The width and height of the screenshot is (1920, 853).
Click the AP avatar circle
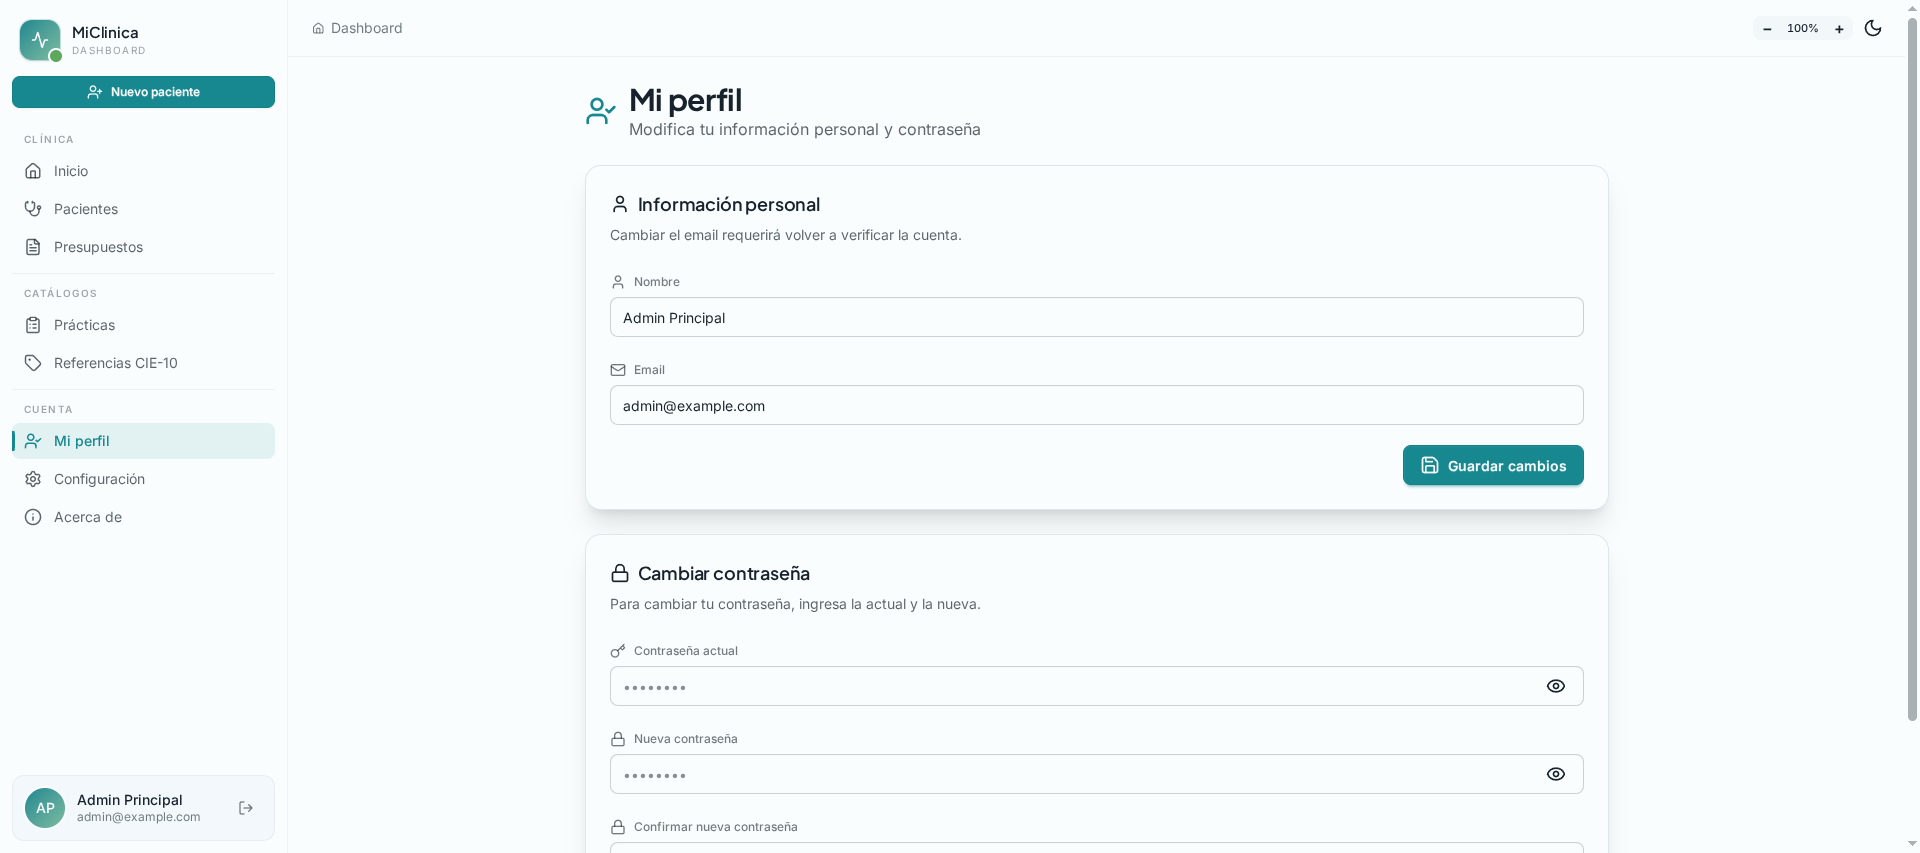click(x=45, y=808)
